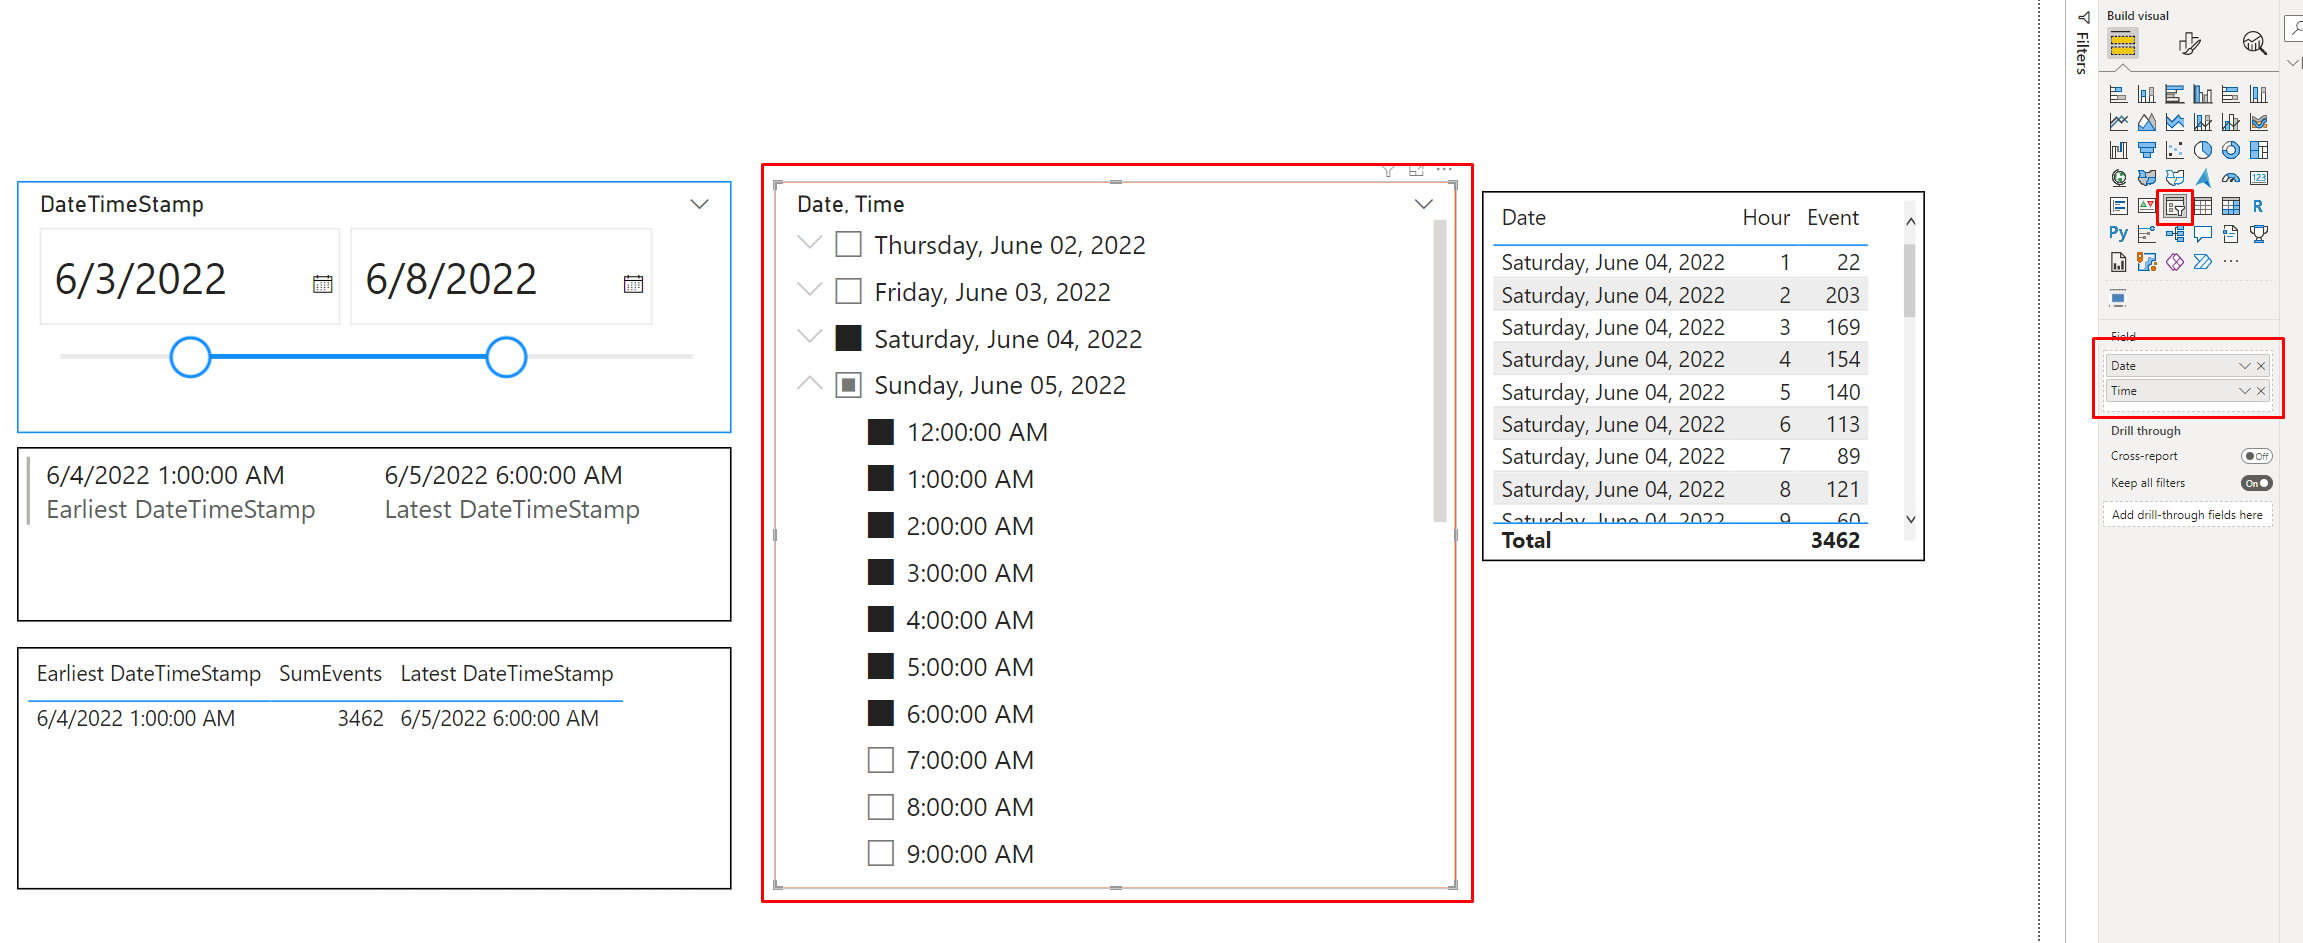Click the right handle of date slider
This screenshot has height=943, width=2303.
[x=506, y=357]
